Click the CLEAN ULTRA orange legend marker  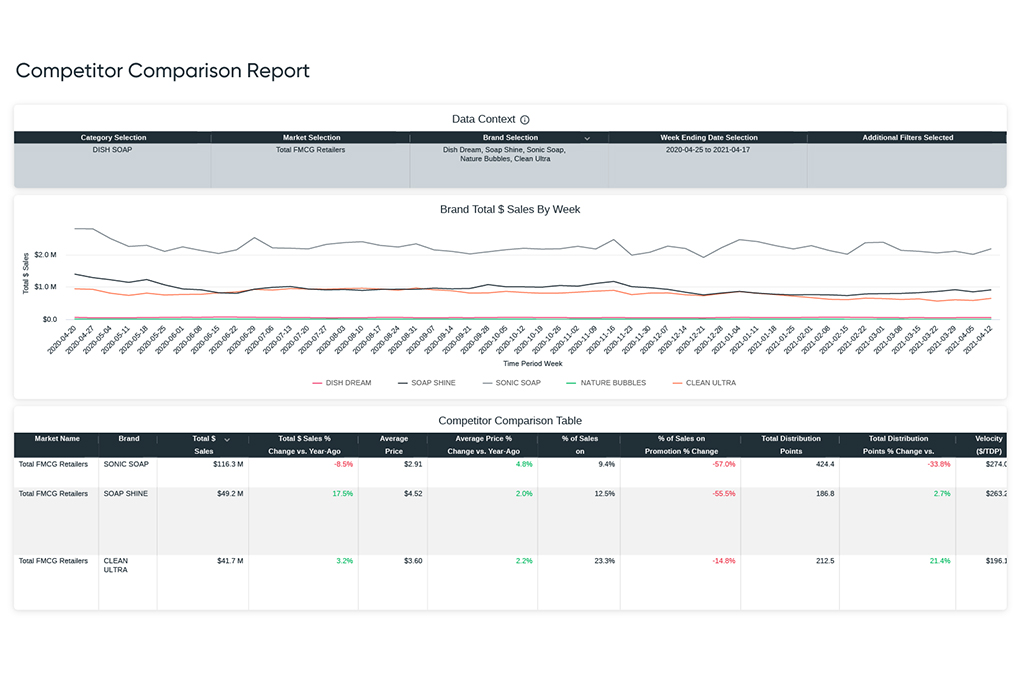677,383
